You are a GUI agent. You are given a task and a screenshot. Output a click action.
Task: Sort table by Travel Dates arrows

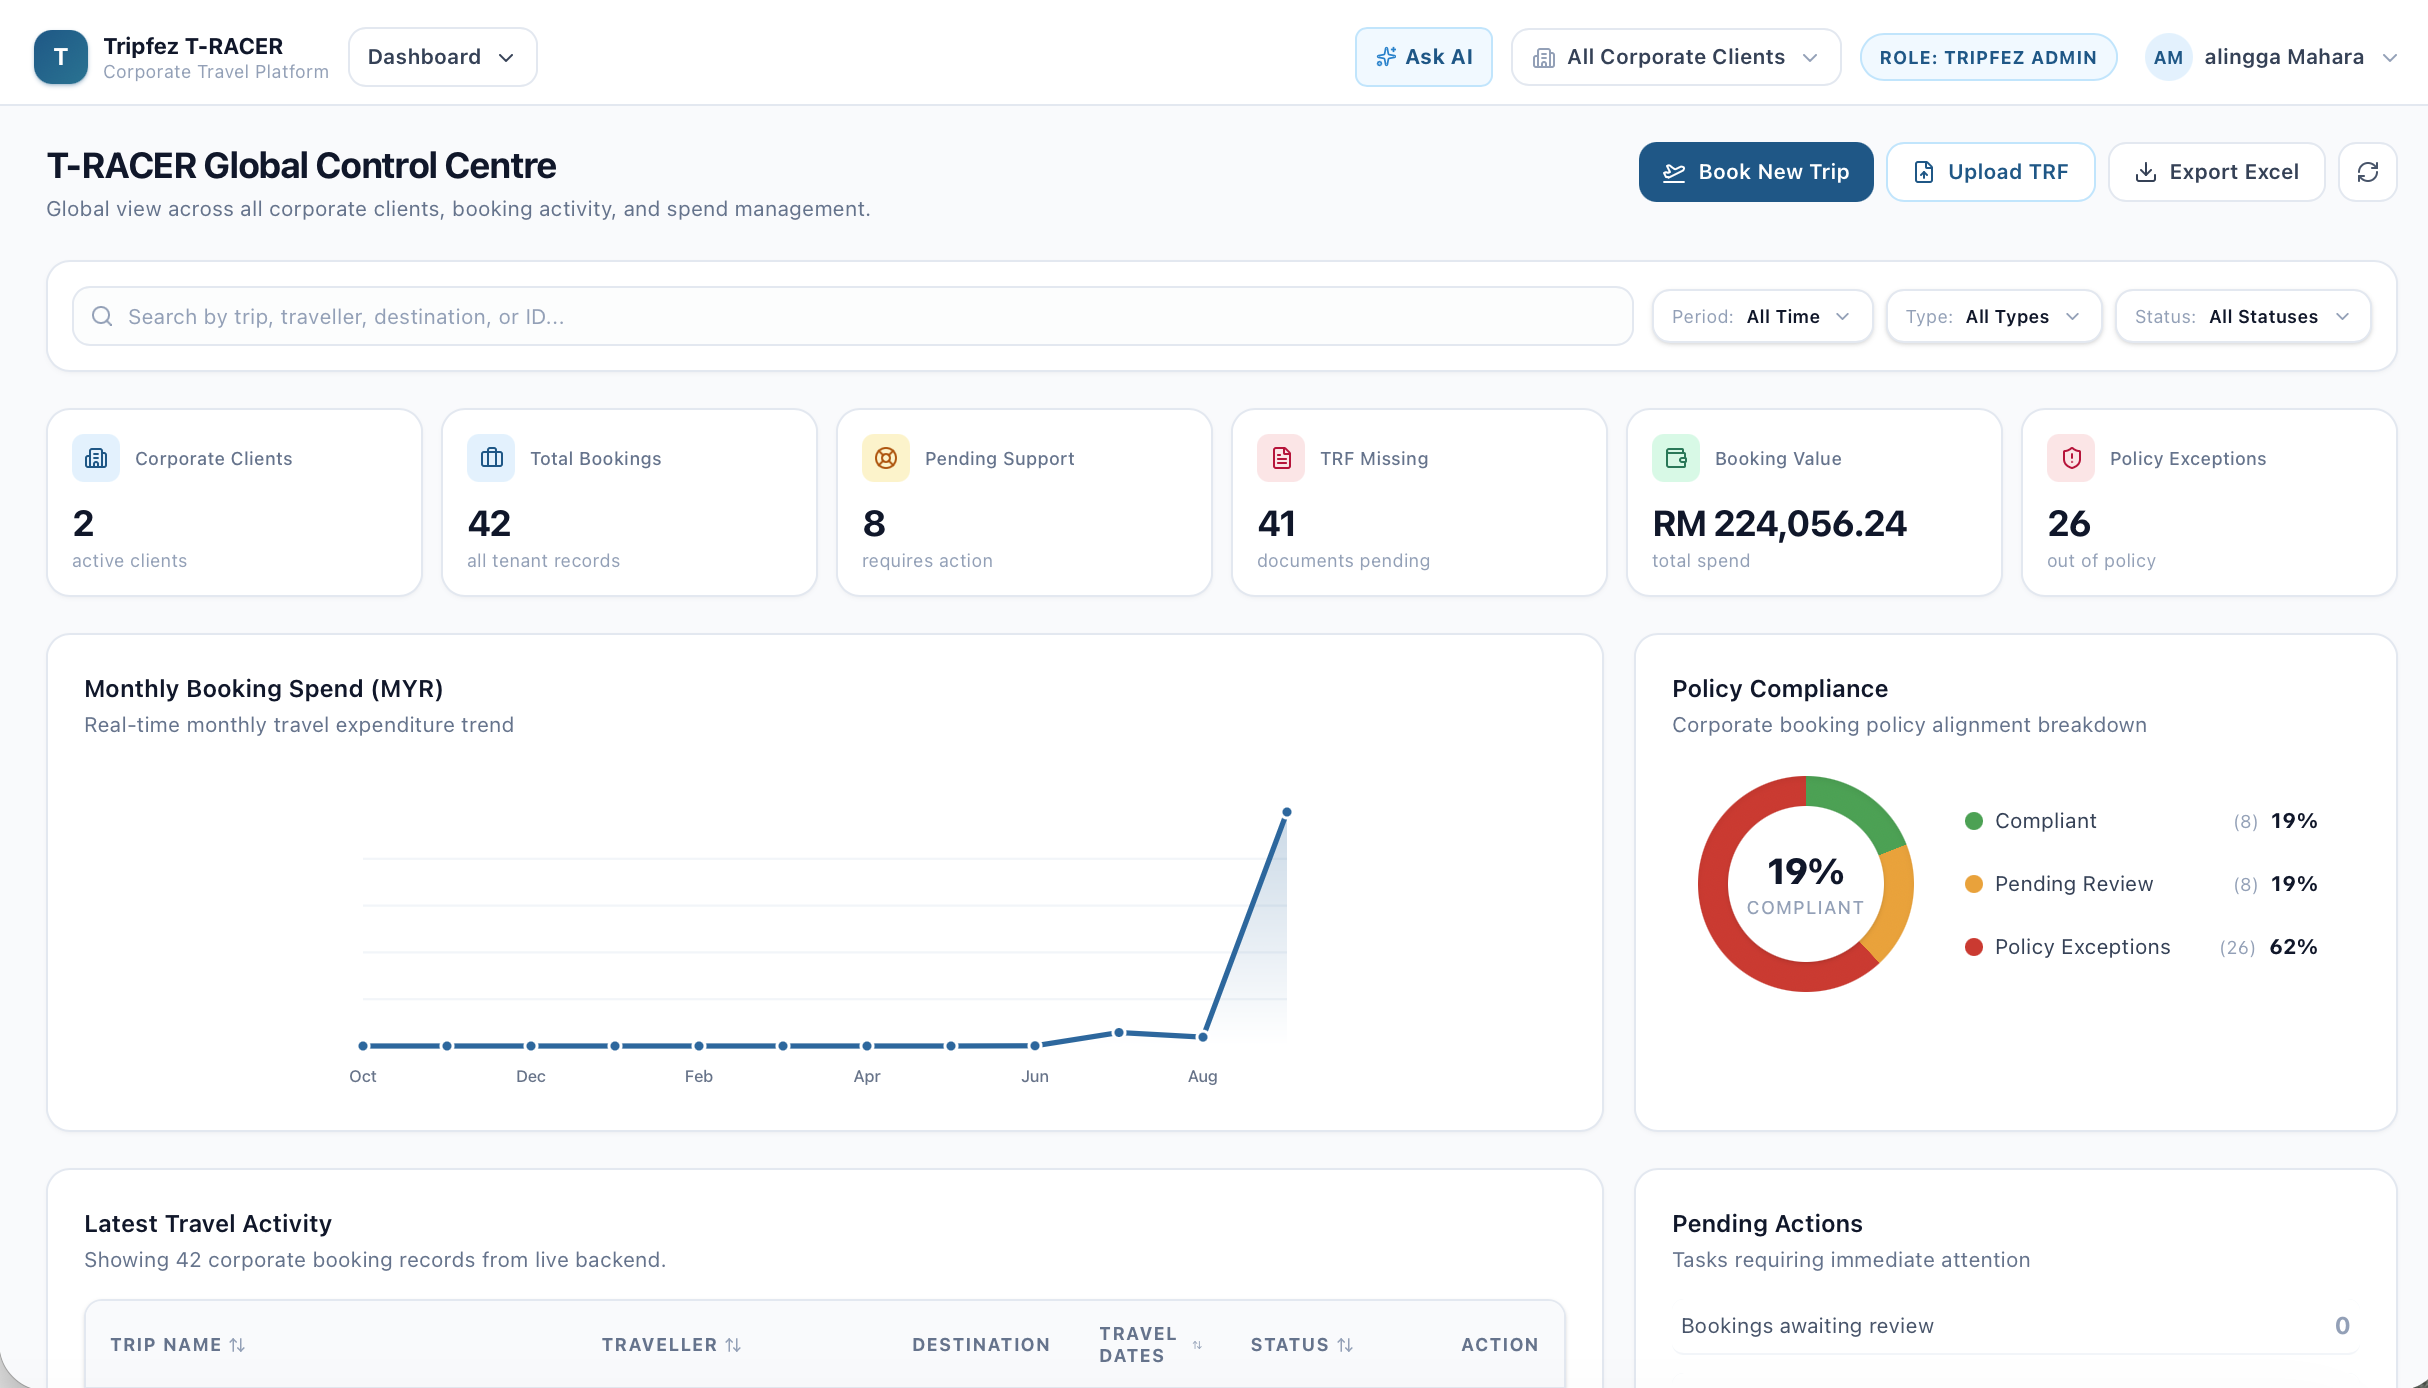point(1197,1345)
